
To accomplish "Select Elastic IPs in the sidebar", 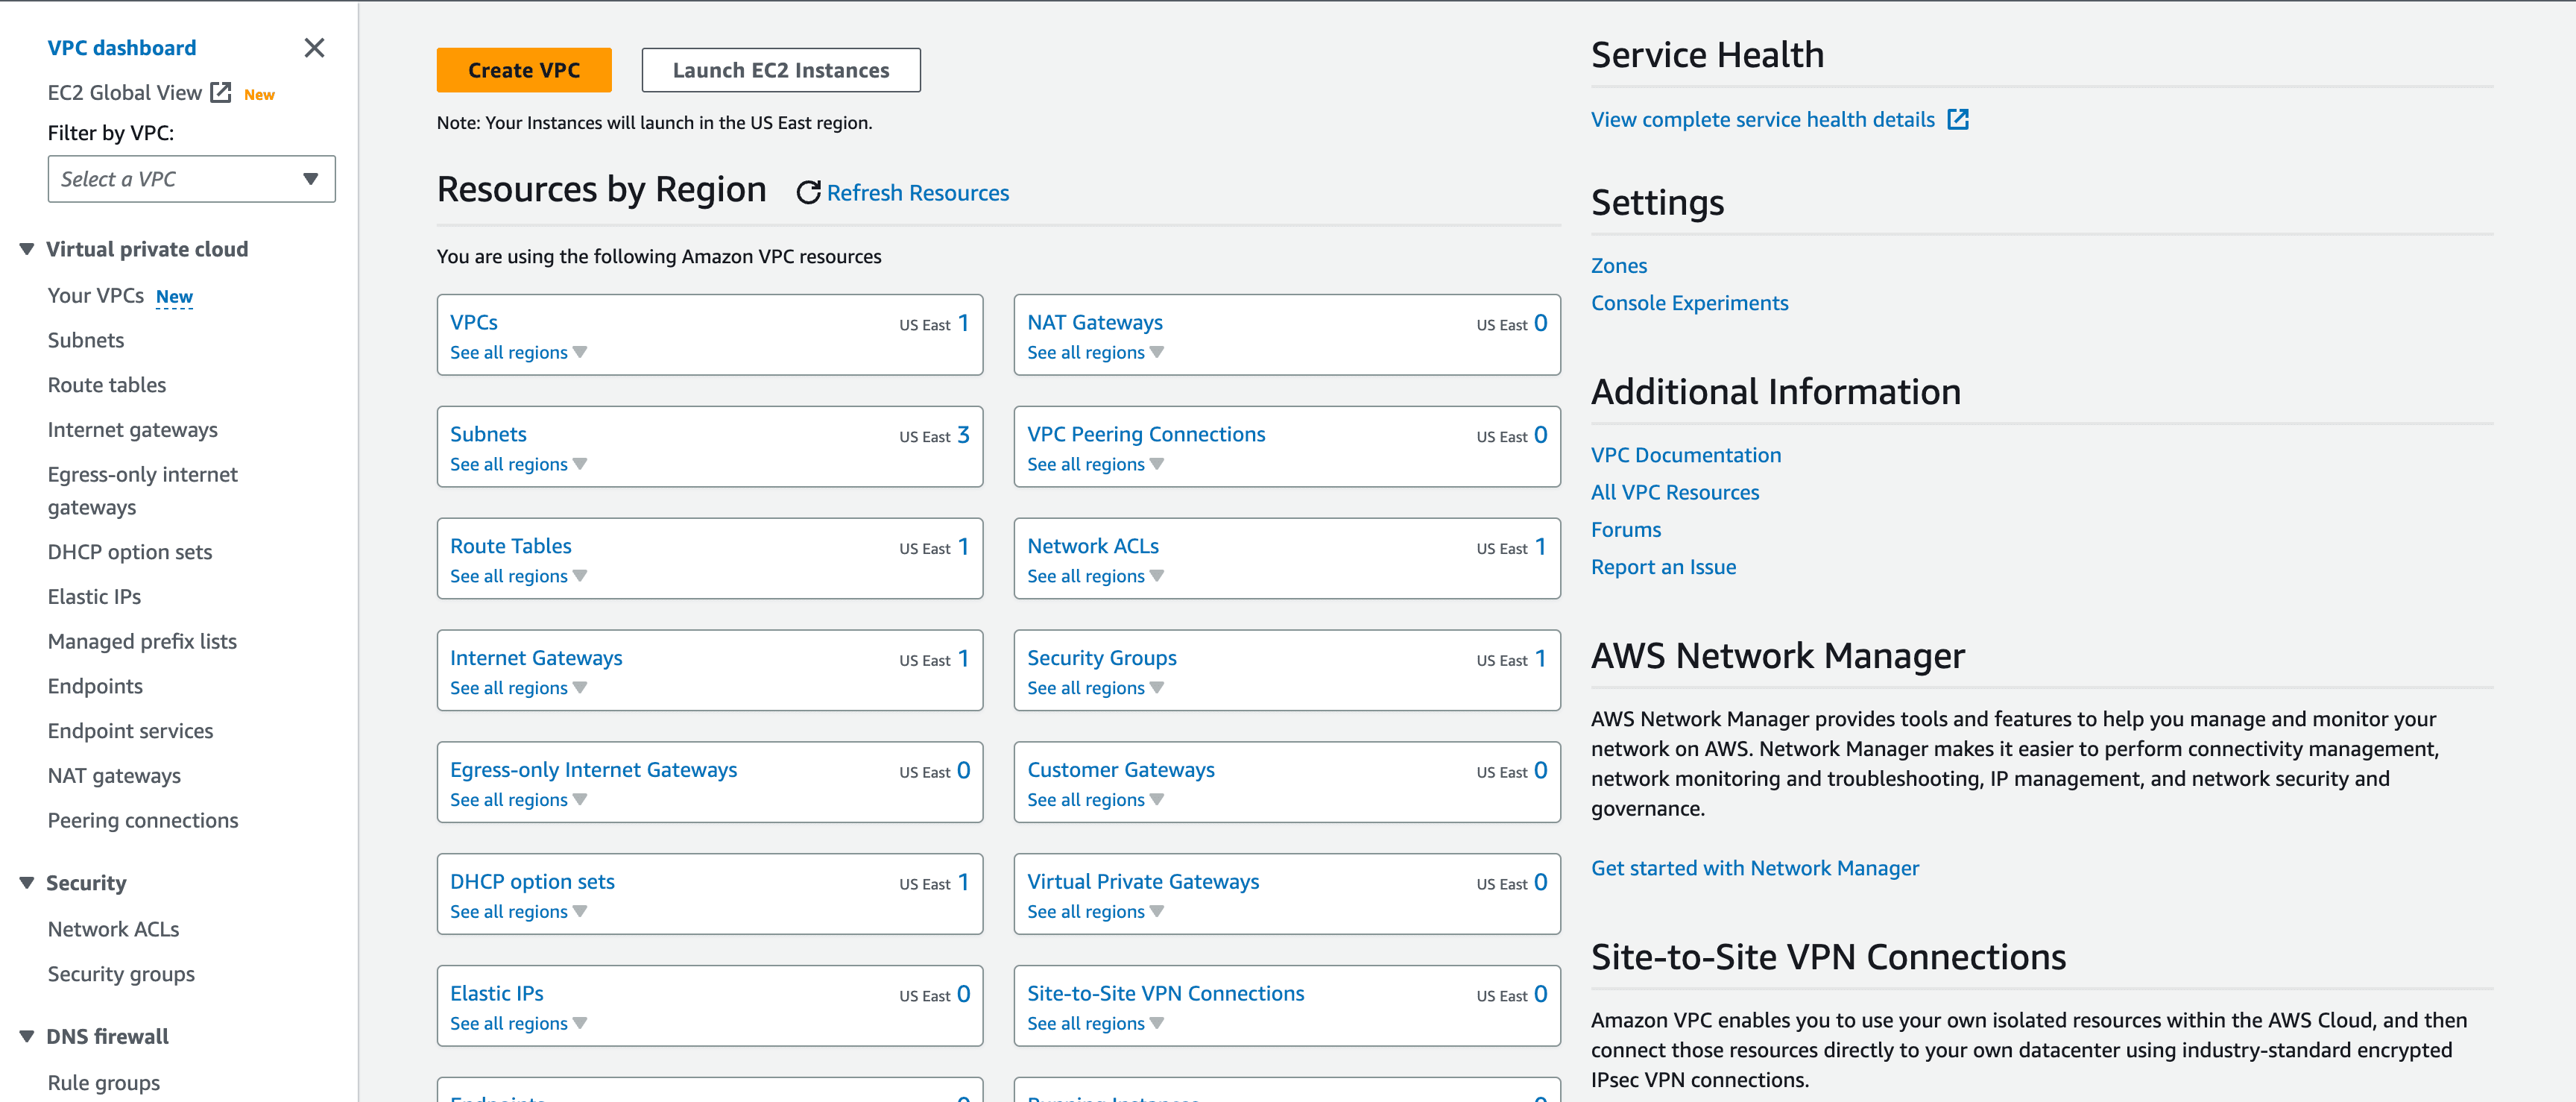I will click(94, 597).
